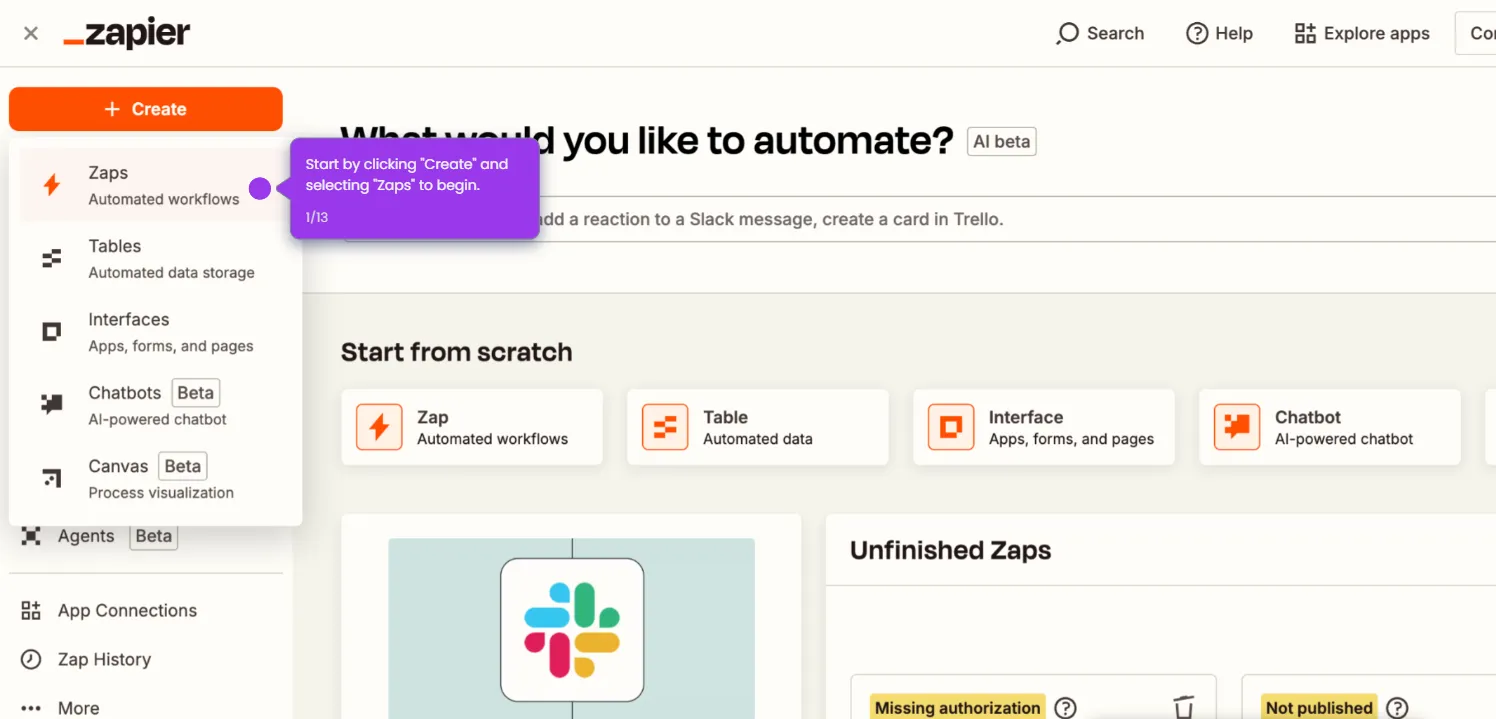Select the Zaps lightning bolt icon

(x=52, y=185)
